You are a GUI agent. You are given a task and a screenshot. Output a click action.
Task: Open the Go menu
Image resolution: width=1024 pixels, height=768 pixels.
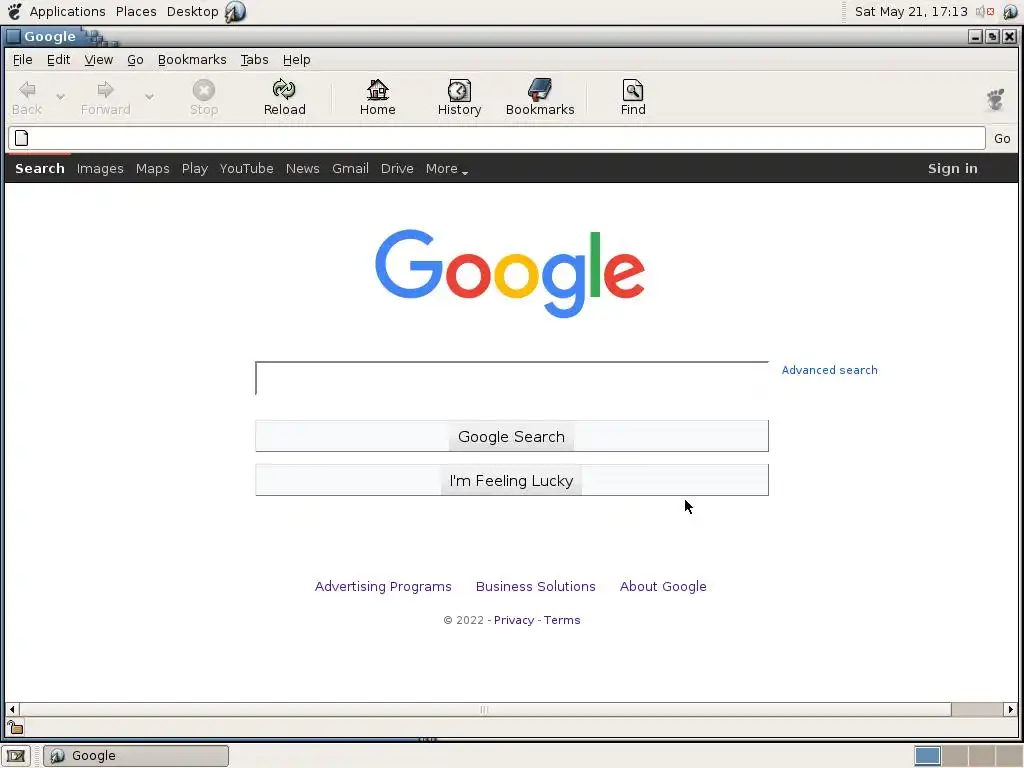(135, 59)
